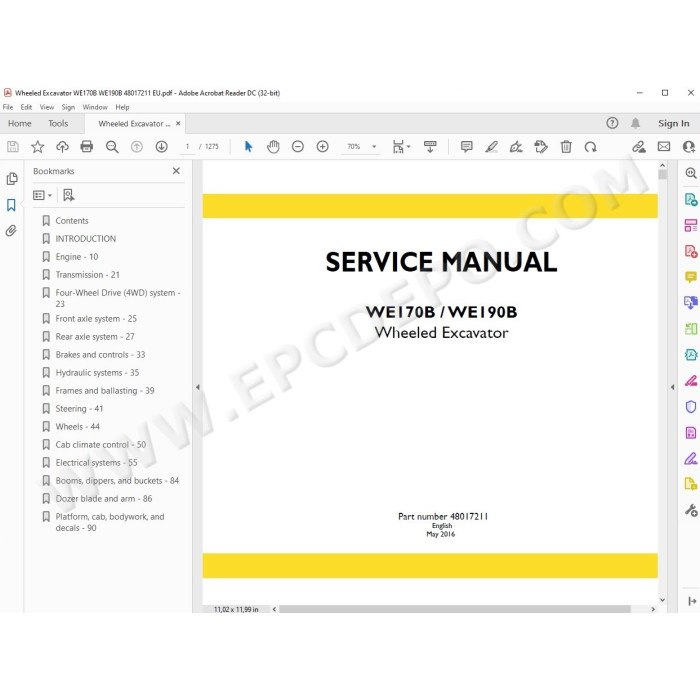
Task: Open the attachments paperclip panel
Action: pos(11,231)
